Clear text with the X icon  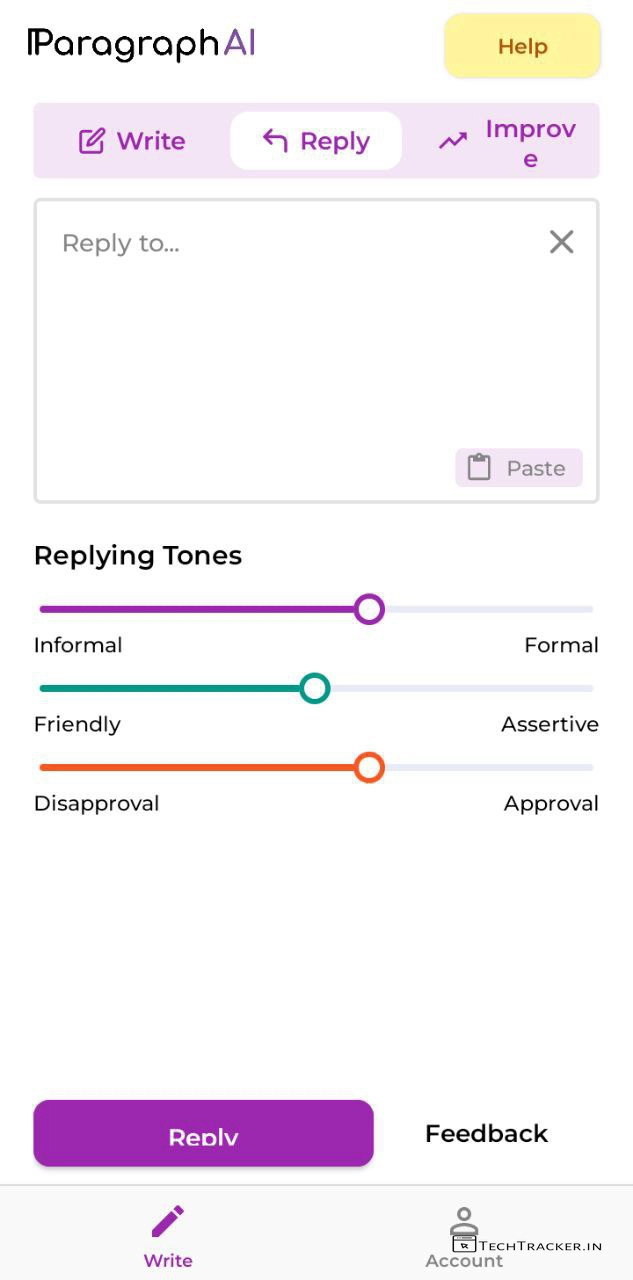click(x=561, y=242)
